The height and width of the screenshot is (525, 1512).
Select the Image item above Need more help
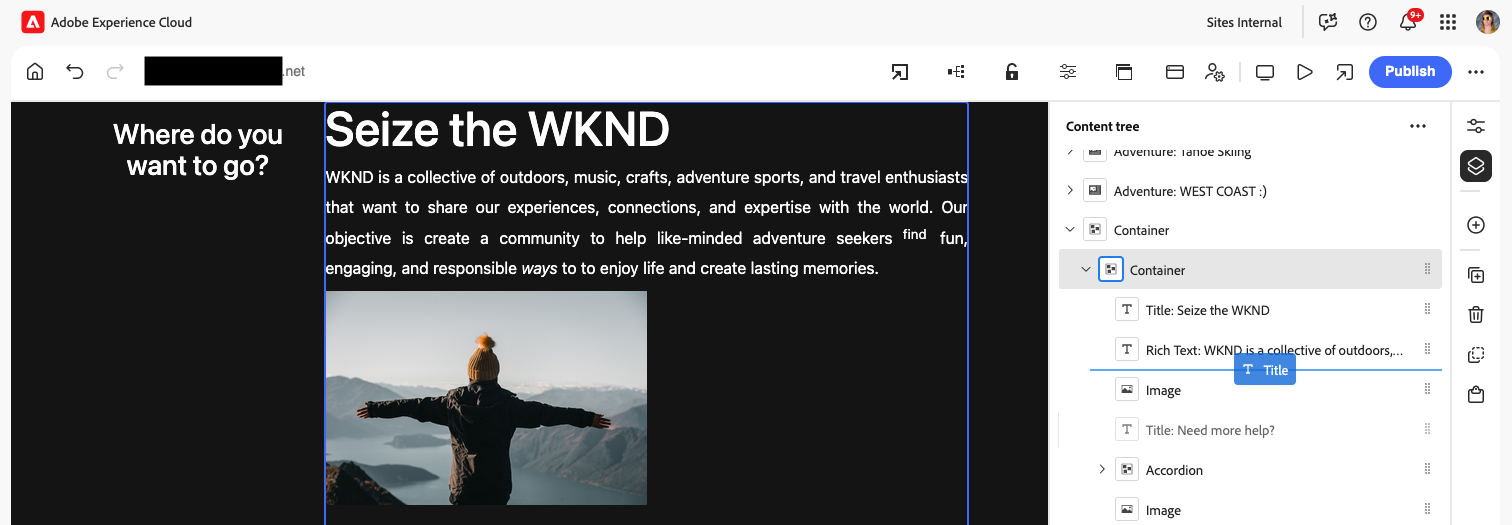[x=1250, y=390]
